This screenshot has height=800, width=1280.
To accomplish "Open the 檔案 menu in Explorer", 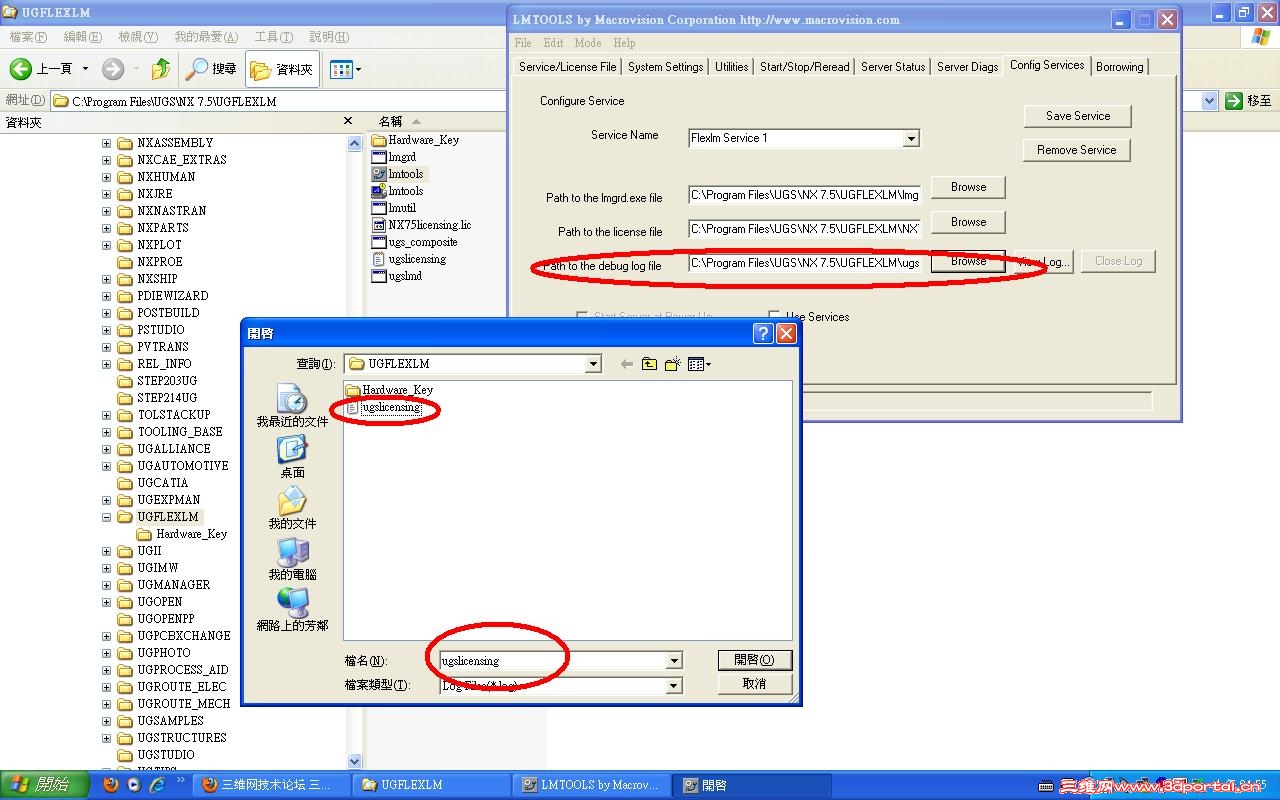I will tap(27, 37).
